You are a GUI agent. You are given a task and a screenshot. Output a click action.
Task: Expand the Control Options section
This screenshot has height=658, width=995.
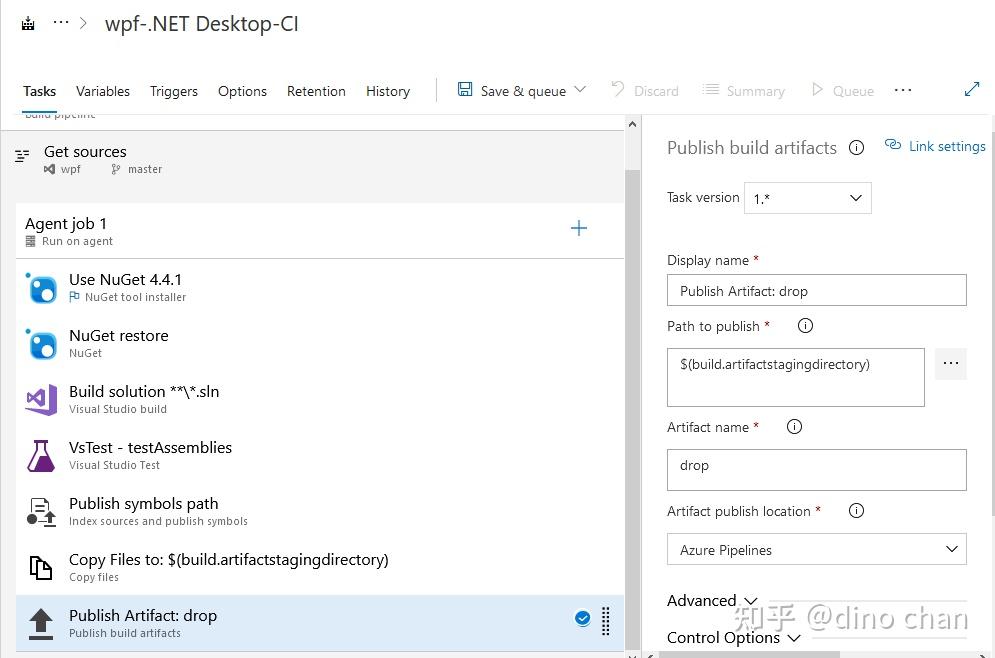(x=734, y=637)
